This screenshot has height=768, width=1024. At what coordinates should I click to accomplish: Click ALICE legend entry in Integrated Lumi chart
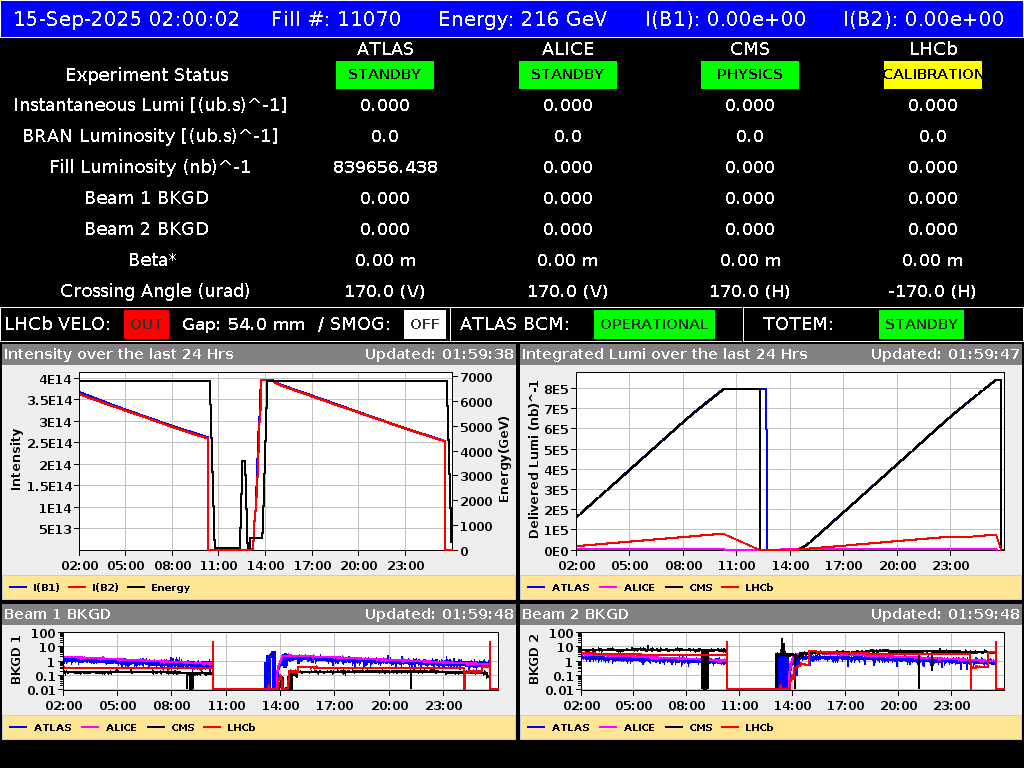tap(627, 588)
